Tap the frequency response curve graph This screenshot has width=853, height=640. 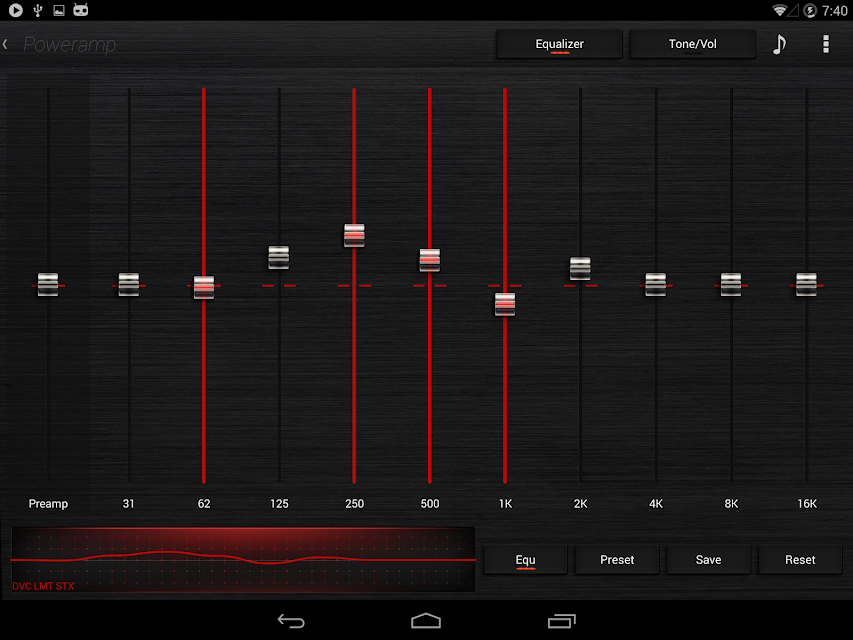(x=243, y=559)
